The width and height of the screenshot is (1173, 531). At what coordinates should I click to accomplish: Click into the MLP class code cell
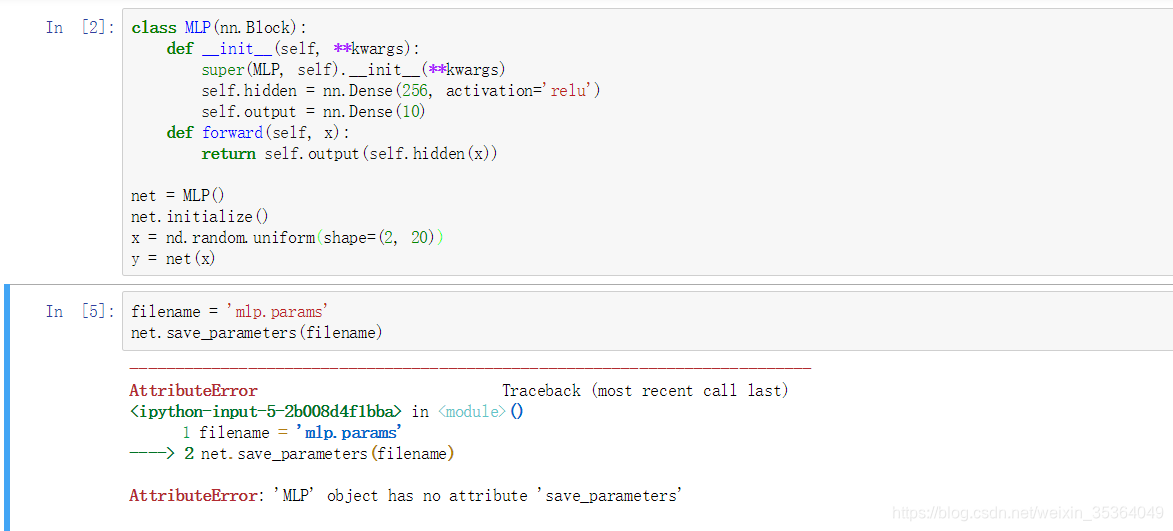648,142
